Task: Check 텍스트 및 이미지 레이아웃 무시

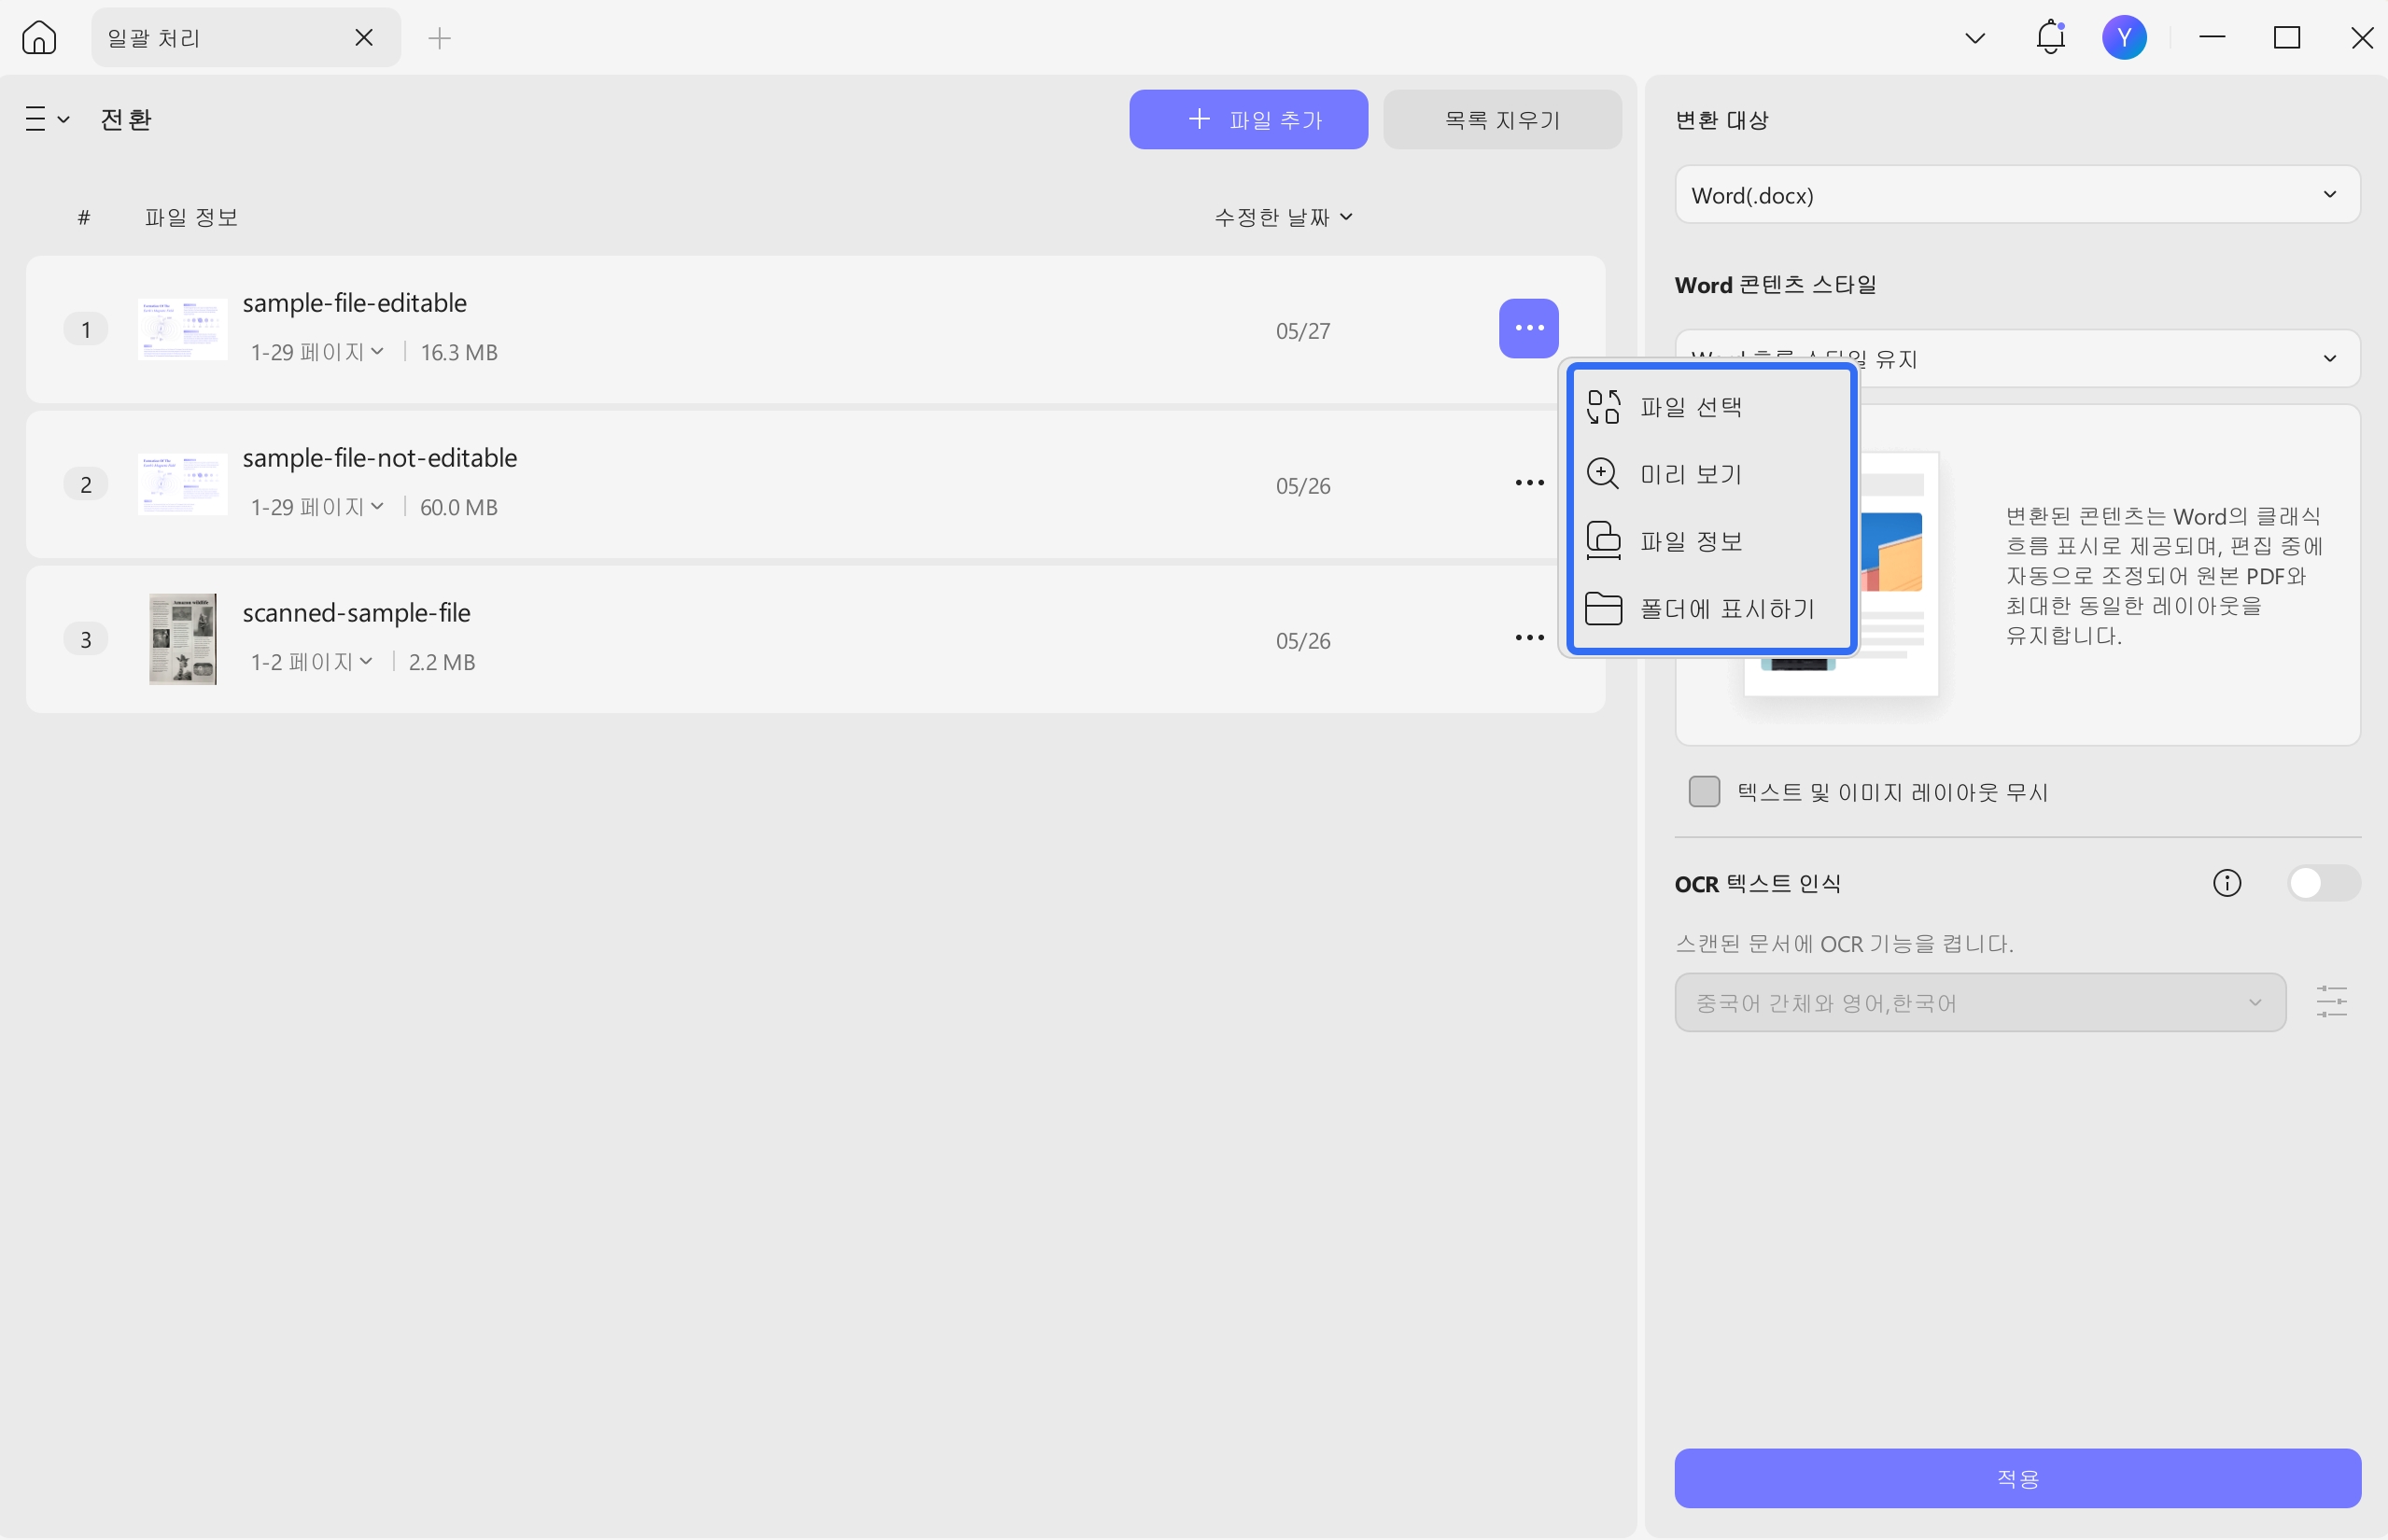Action: click(x=1704, y=791)
